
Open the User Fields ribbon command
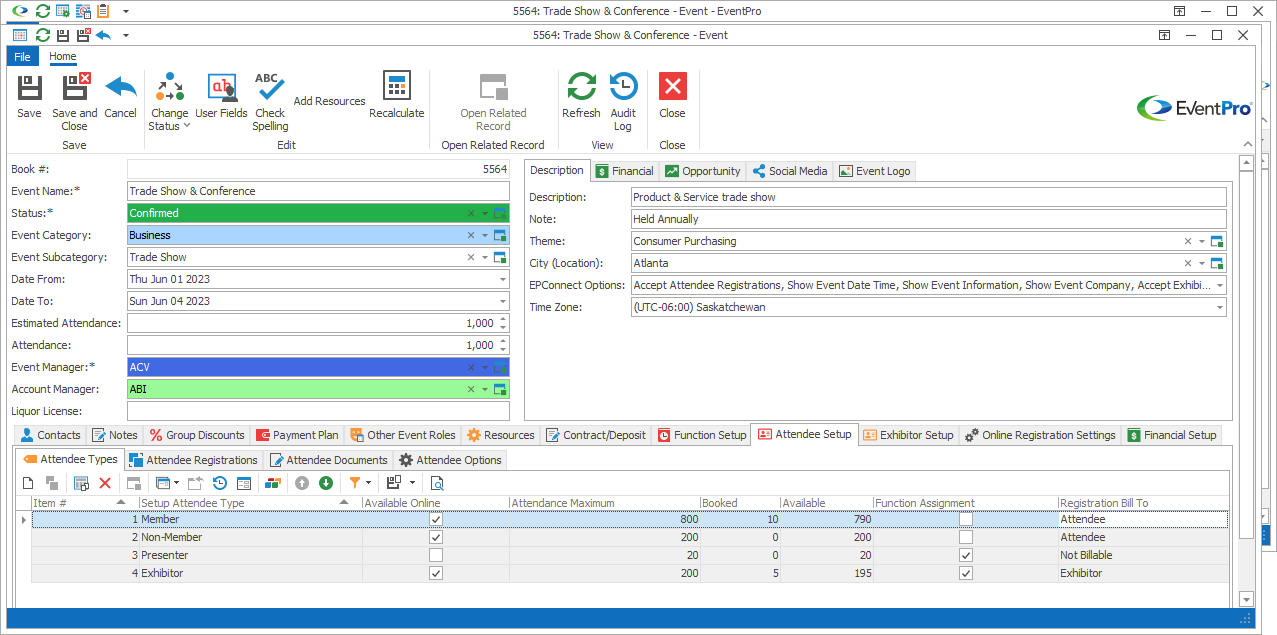(x=221, y=96)
